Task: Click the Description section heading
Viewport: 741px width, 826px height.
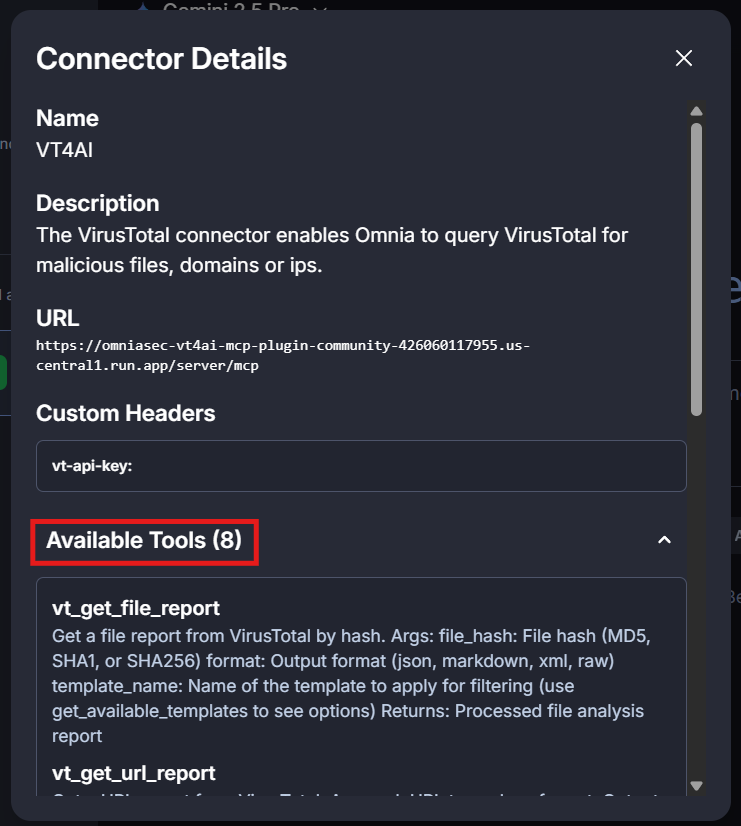Action: pos(98,203)
